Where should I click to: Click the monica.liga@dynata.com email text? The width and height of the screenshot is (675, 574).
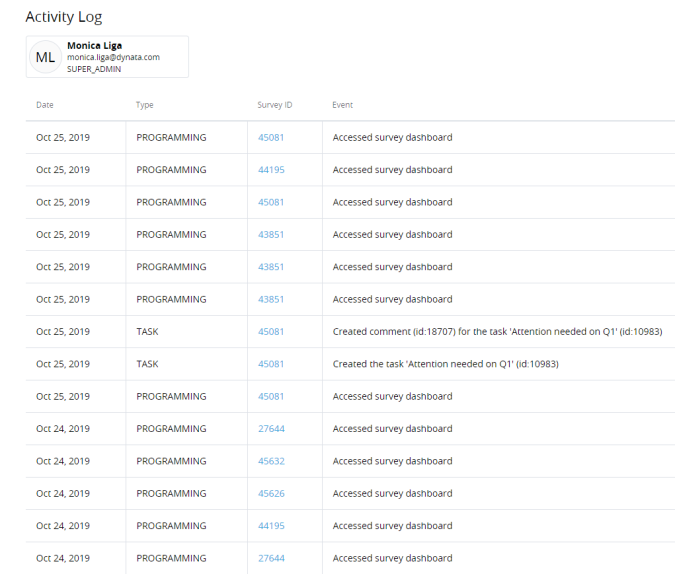pos(113,57)
